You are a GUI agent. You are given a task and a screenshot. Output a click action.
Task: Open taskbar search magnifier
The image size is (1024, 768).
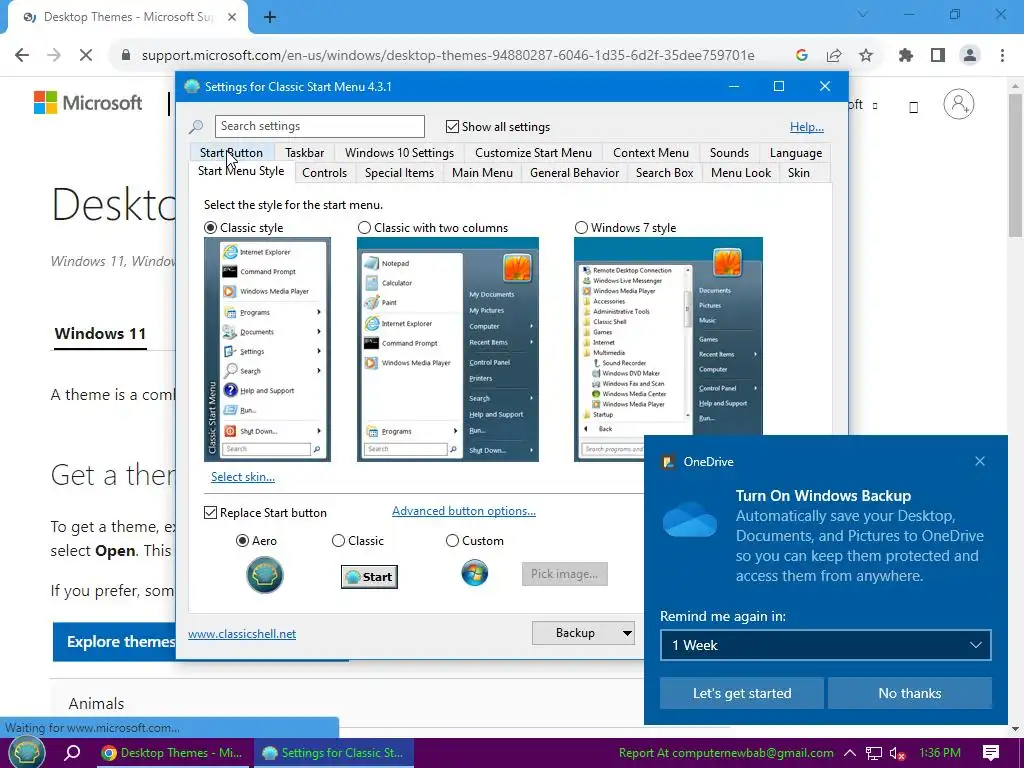[72, 752]
